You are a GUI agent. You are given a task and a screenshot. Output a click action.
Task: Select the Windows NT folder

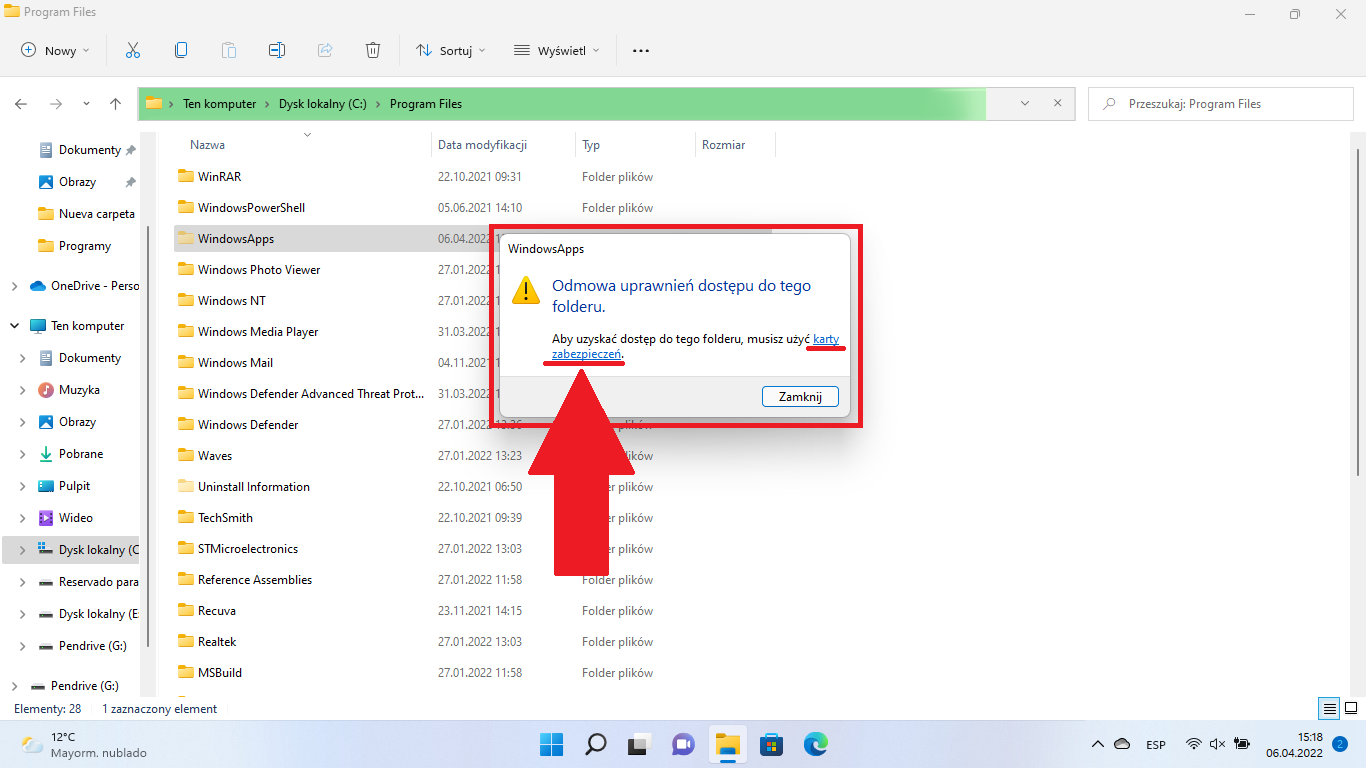[x=231, y=301]
